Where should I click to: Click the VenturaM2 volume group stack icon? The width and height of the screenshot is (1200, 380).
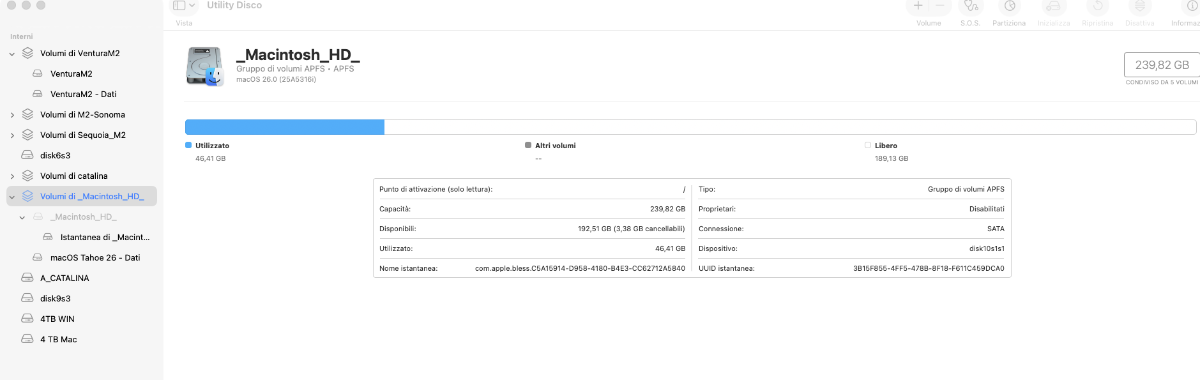[28, 53]
